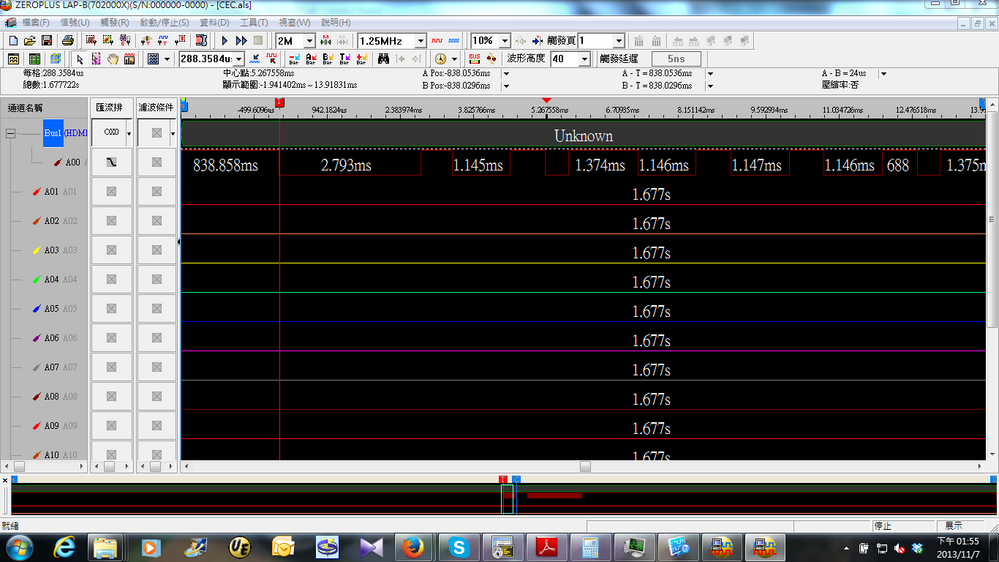Collapse the Bus1 tree node
999x562 pixels.
click(11, 133)
